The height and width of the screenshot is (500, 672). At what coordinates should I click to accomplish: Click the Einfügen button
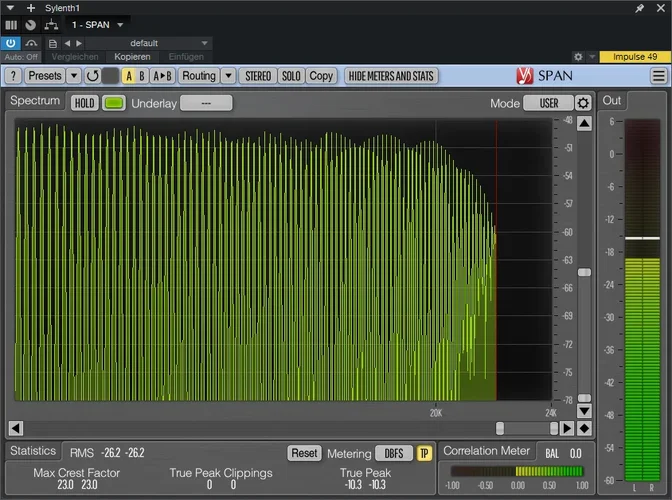point(186,57)
